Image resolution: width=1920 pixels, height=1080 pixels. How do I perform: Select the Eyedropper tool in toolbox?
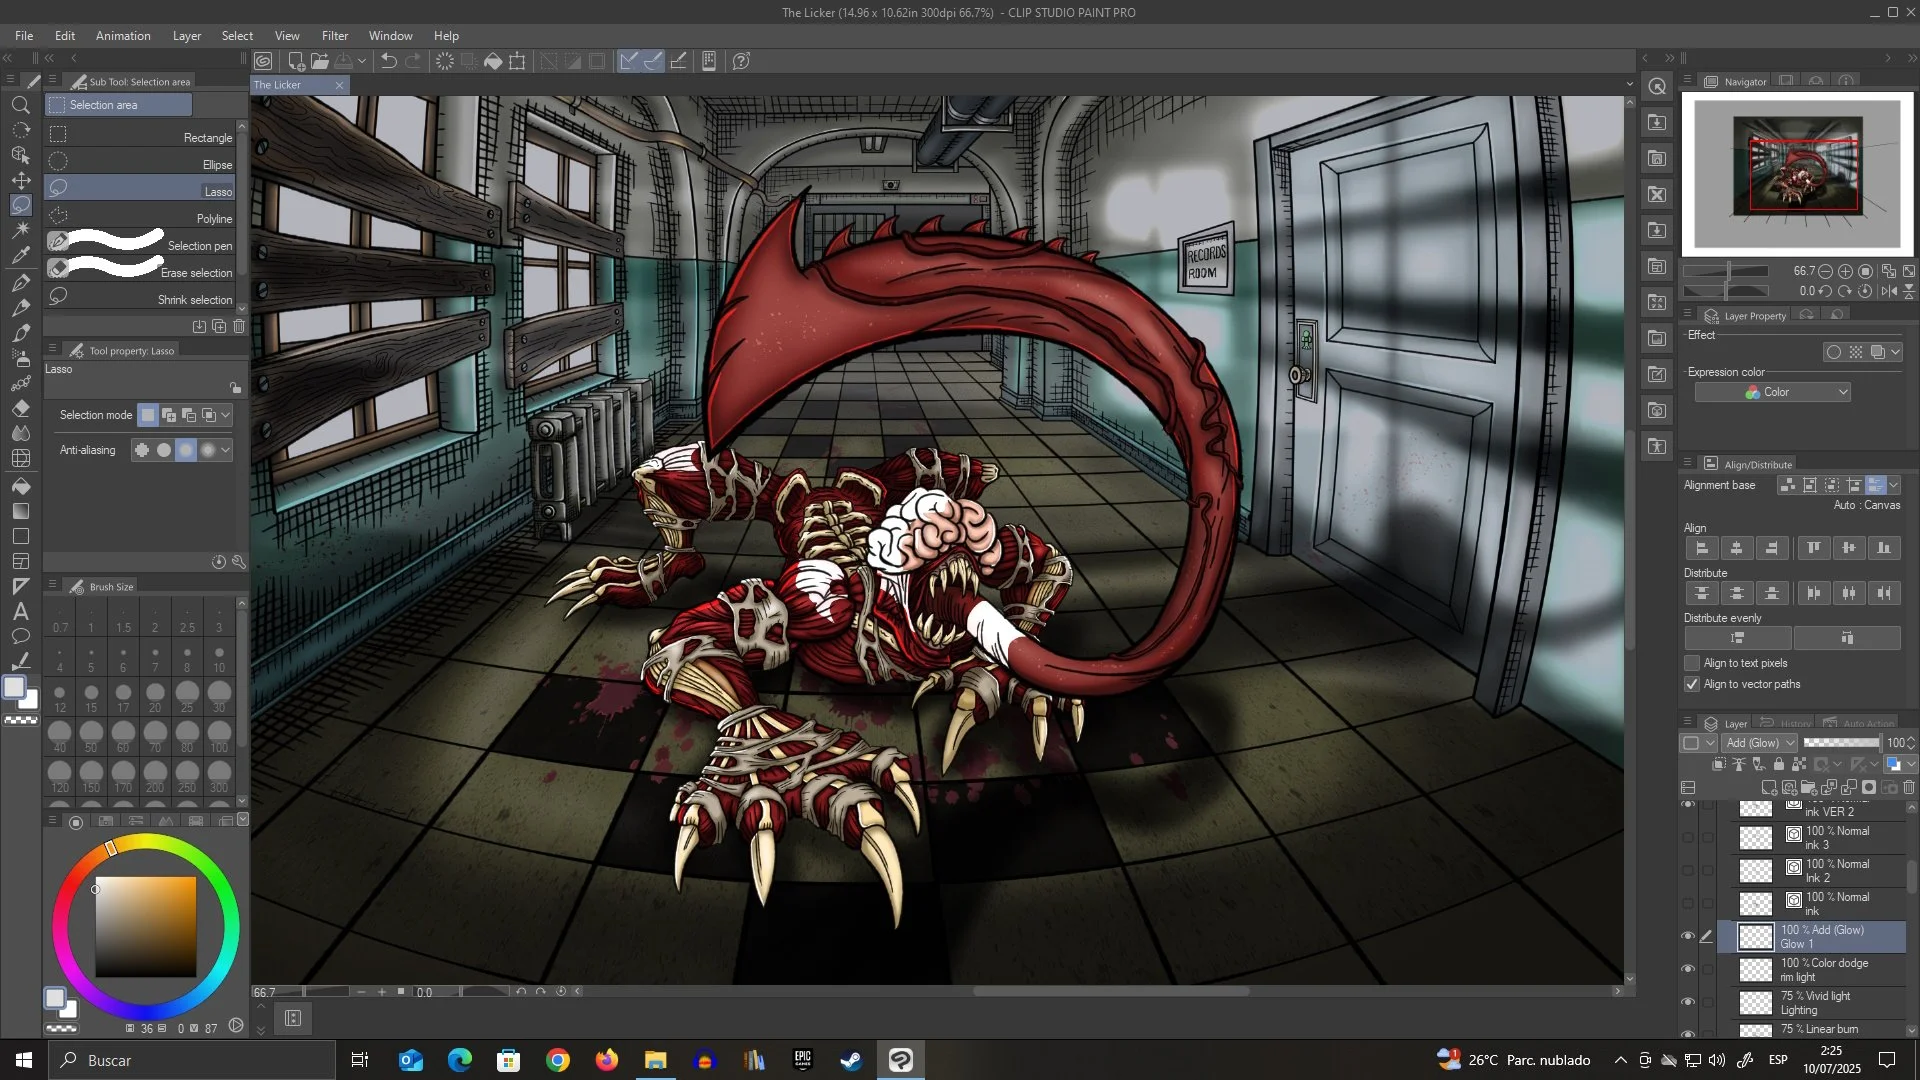[21, 256]
